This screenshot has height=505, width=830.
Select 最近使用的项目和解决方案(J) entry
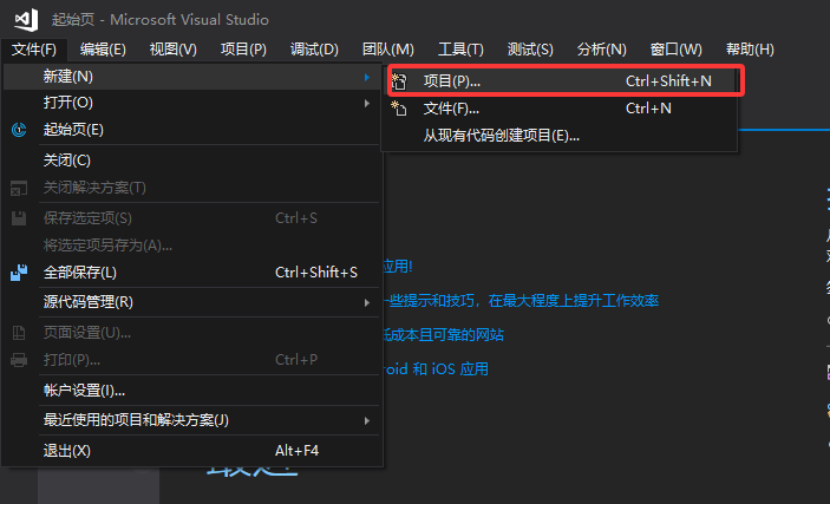[x=192, y=420]
